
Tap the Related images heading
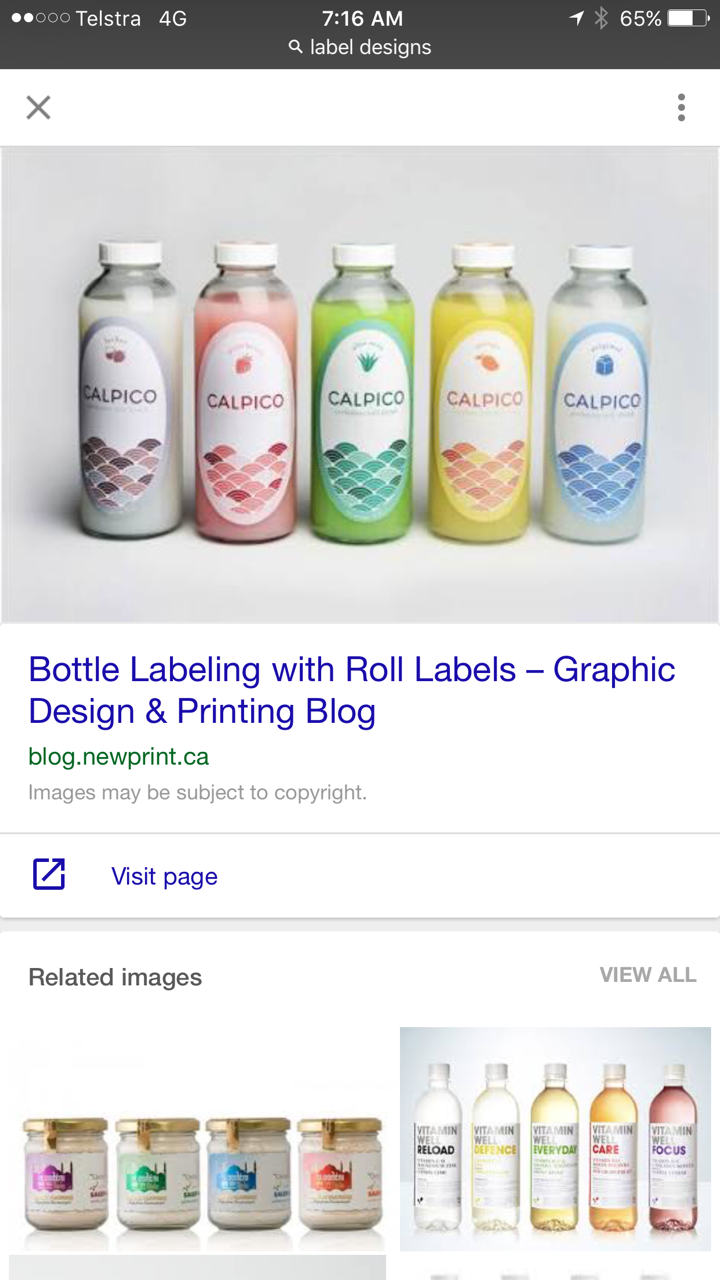(x=115, y=977)
